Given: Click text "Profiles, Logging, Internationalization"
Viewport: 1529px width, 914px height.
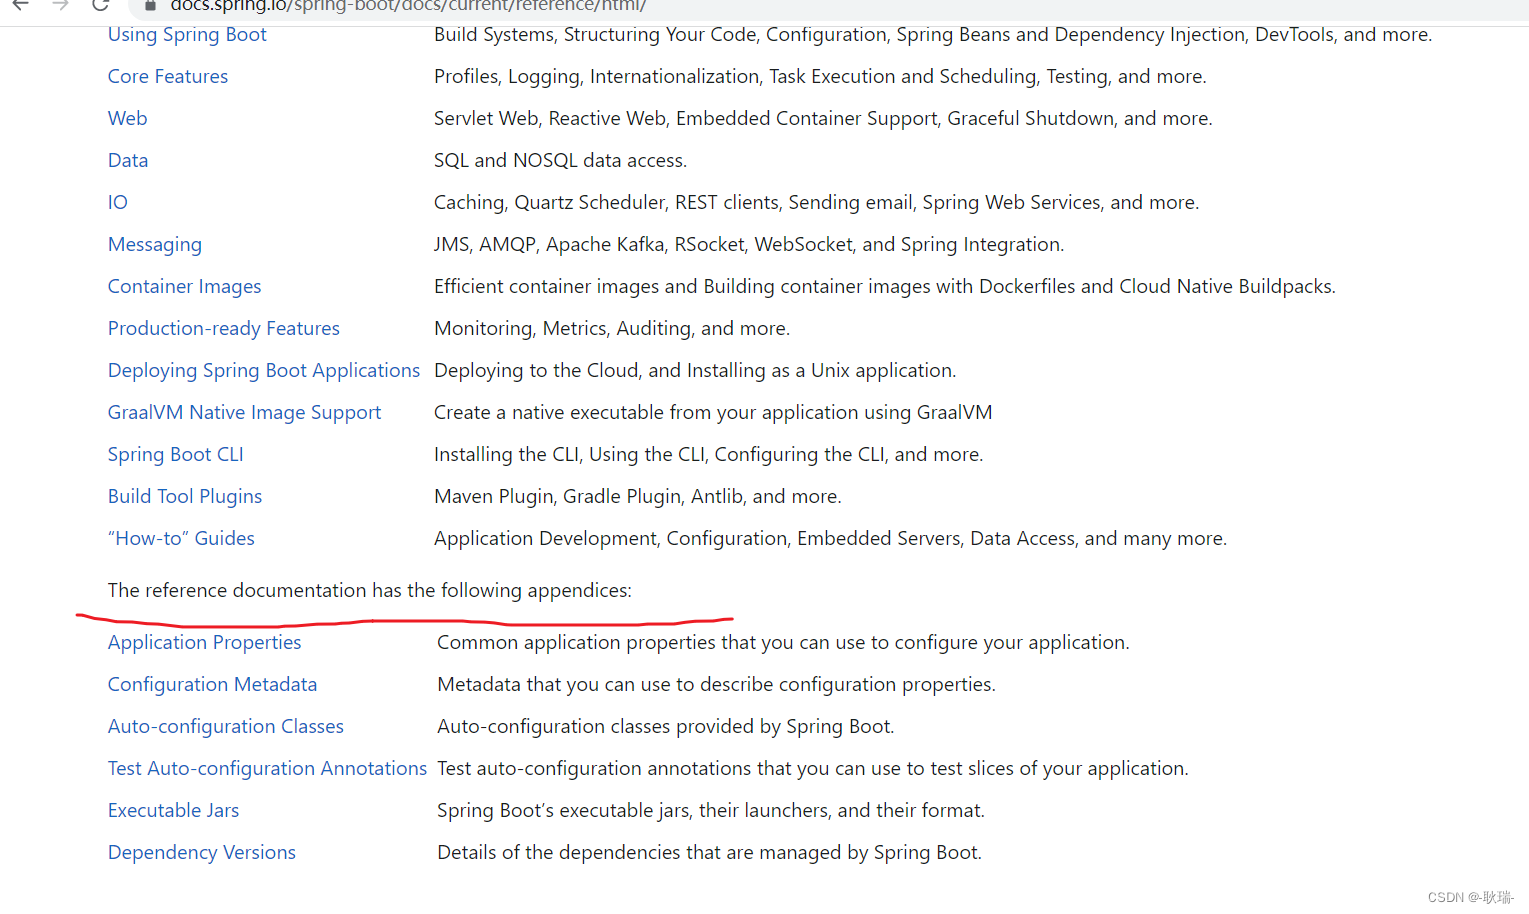Looking at the screenshot, I should point(597,77).
